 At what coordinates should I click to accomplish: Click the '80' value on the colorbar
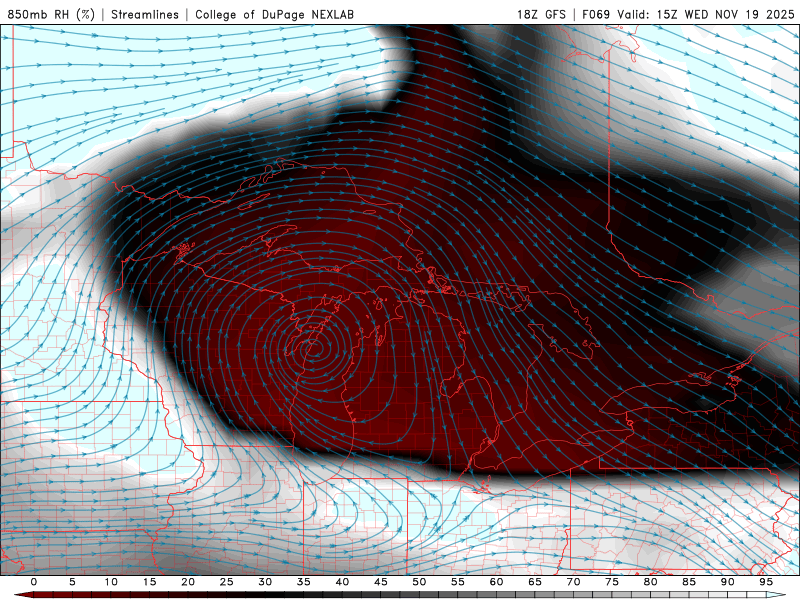coord(651,582)
